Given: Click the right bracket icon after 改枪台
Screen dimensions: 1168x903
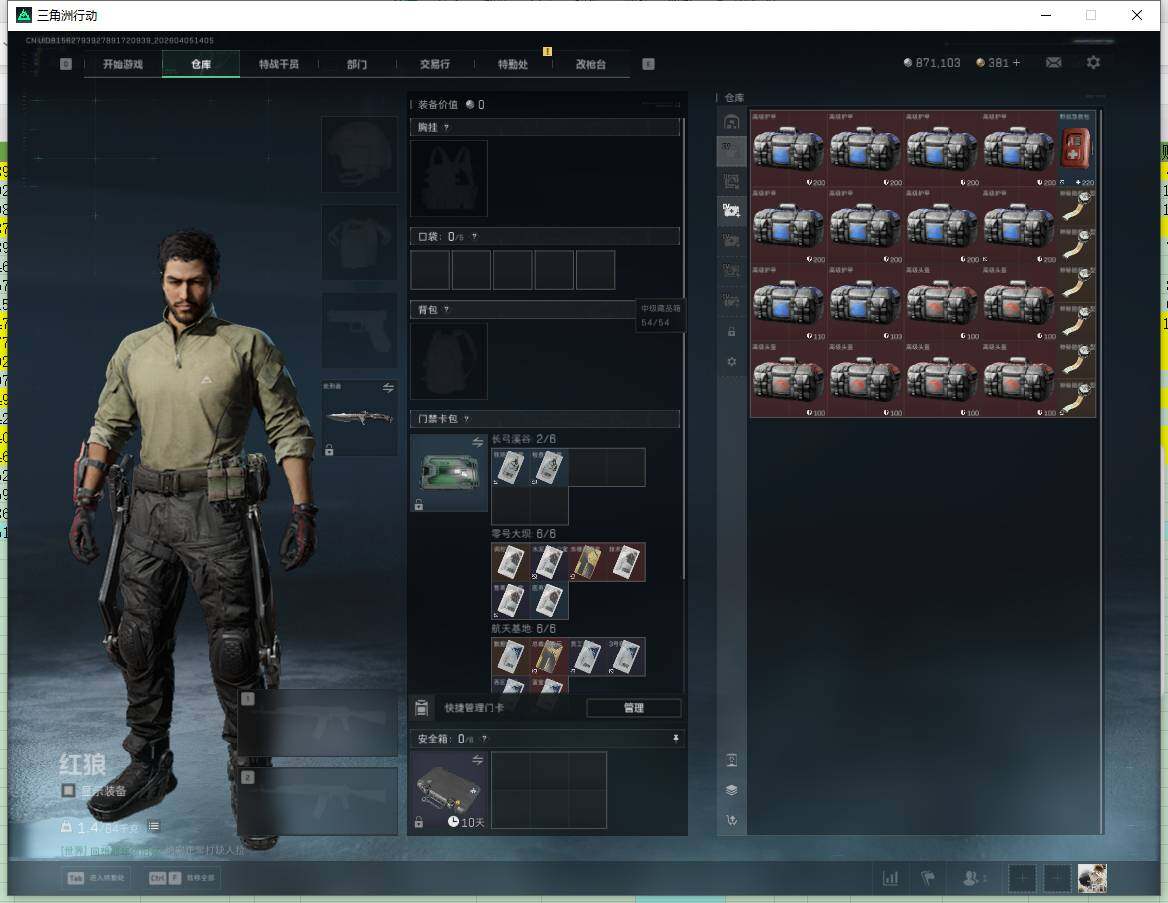Looking at the screenshot, I should tap(648, 64).
